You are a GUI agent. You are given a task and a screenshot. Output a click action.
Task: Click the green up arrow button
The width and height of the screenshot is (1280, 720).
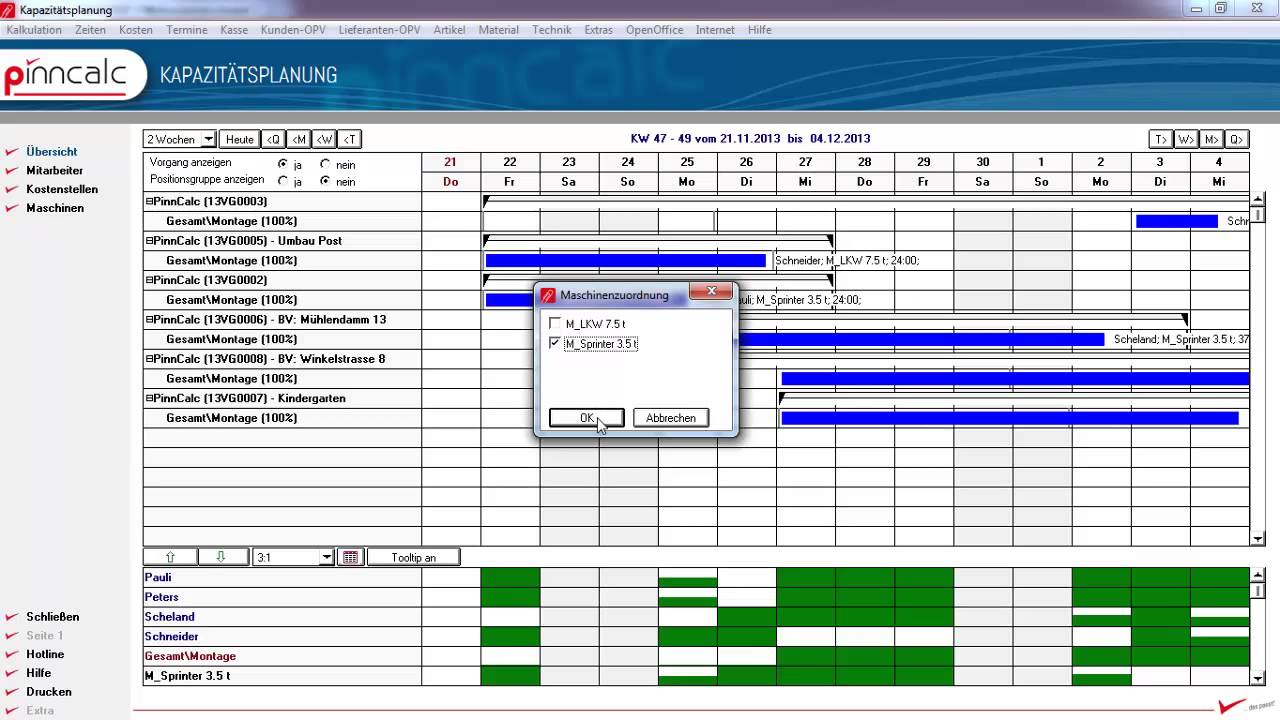(170, 557)
